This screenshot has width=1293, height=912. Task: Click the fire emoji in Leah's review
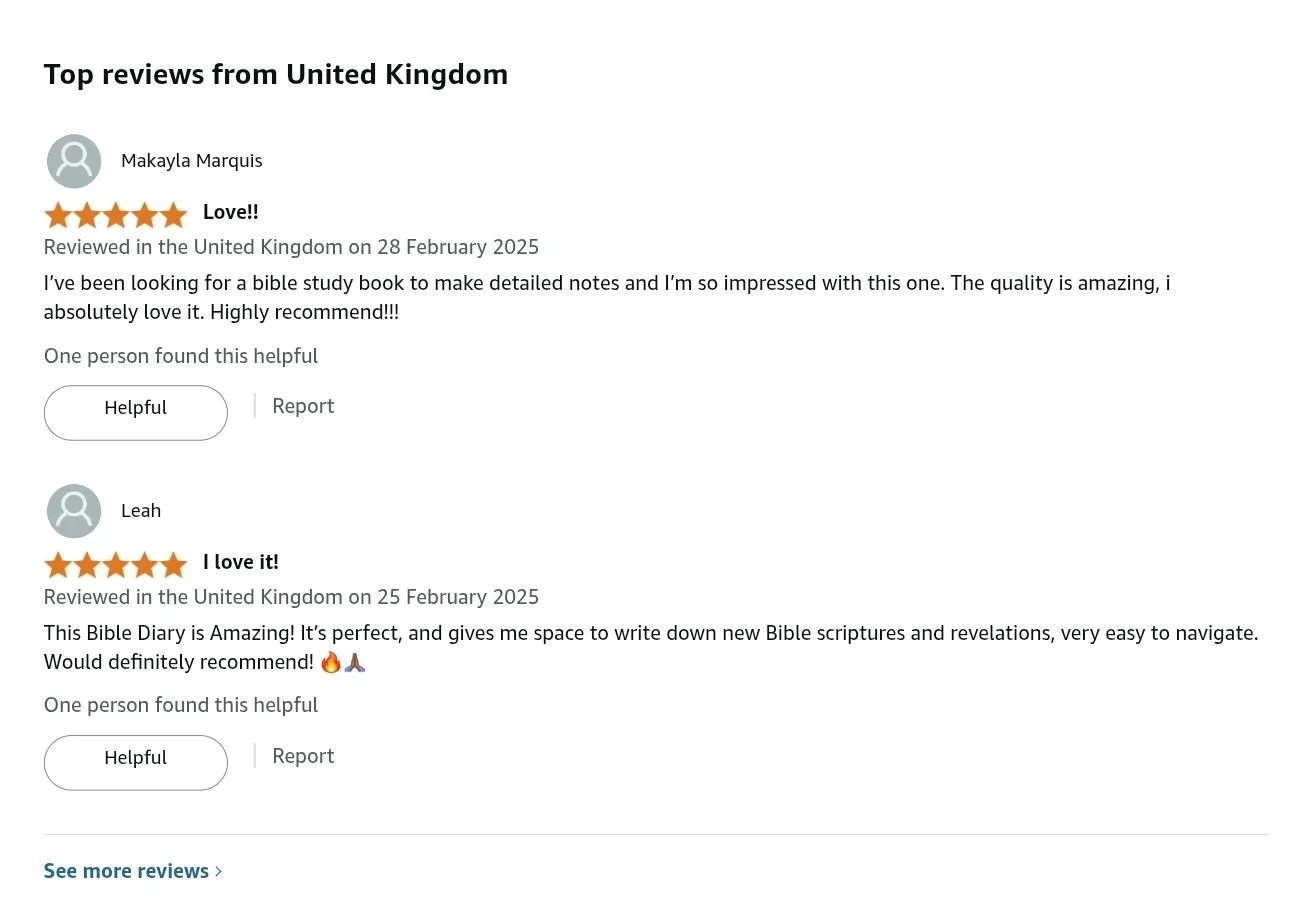point(331,662)
